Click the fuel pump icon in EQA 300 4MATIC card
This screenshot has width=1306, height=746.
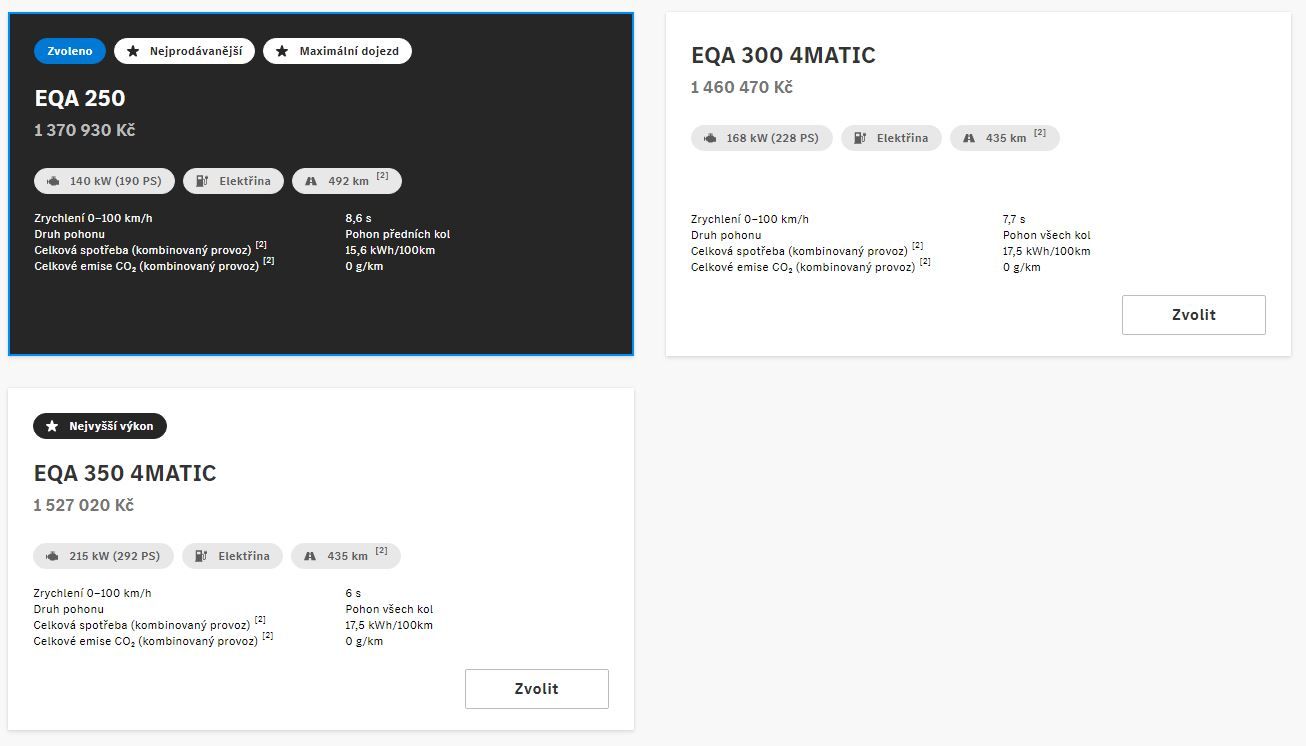860,138
